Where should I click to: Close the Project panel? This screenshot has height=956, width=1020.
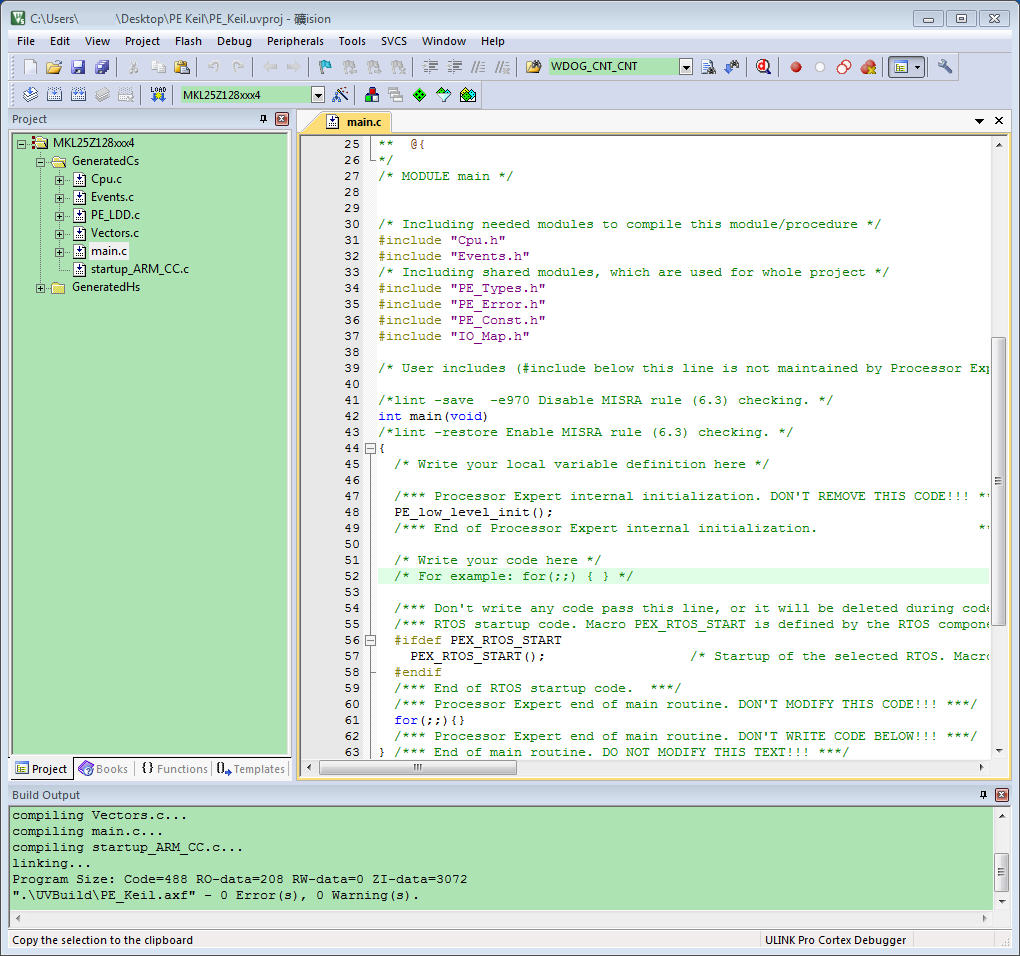pyautogui.click(x=282, y=119)
